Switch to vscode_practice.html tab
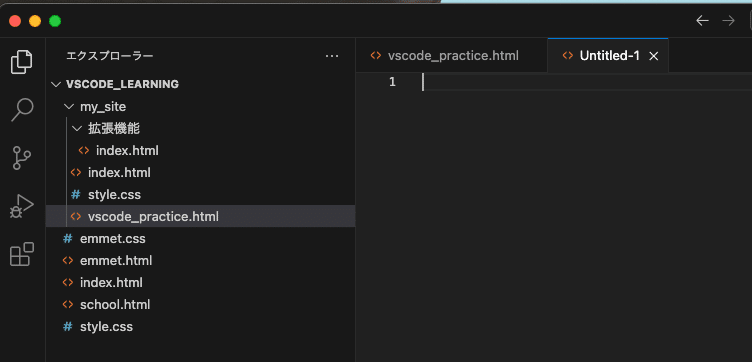This screenshot has width=752, height=362. (451, 56)
